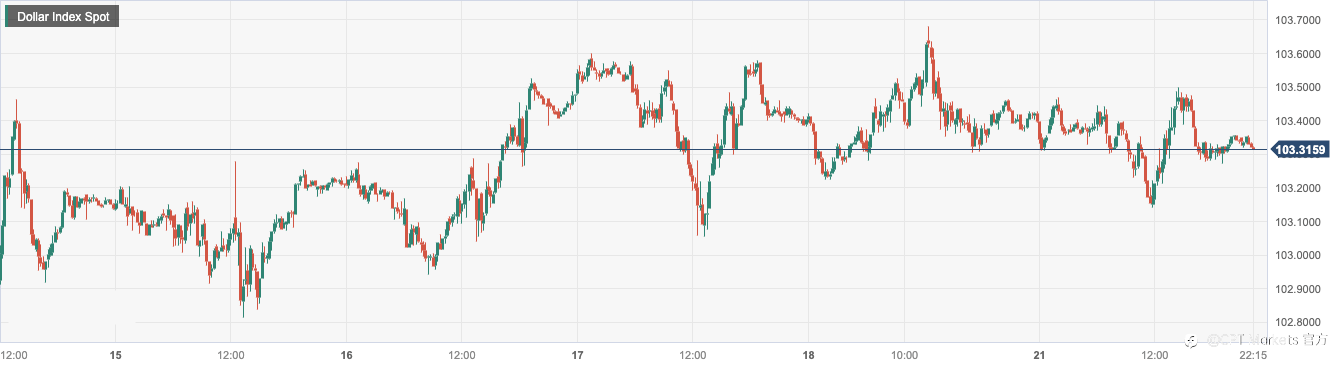Click the 102.9000 price axis label
This screenshot has height=368, width=1344.
[x=1301, y=289]
